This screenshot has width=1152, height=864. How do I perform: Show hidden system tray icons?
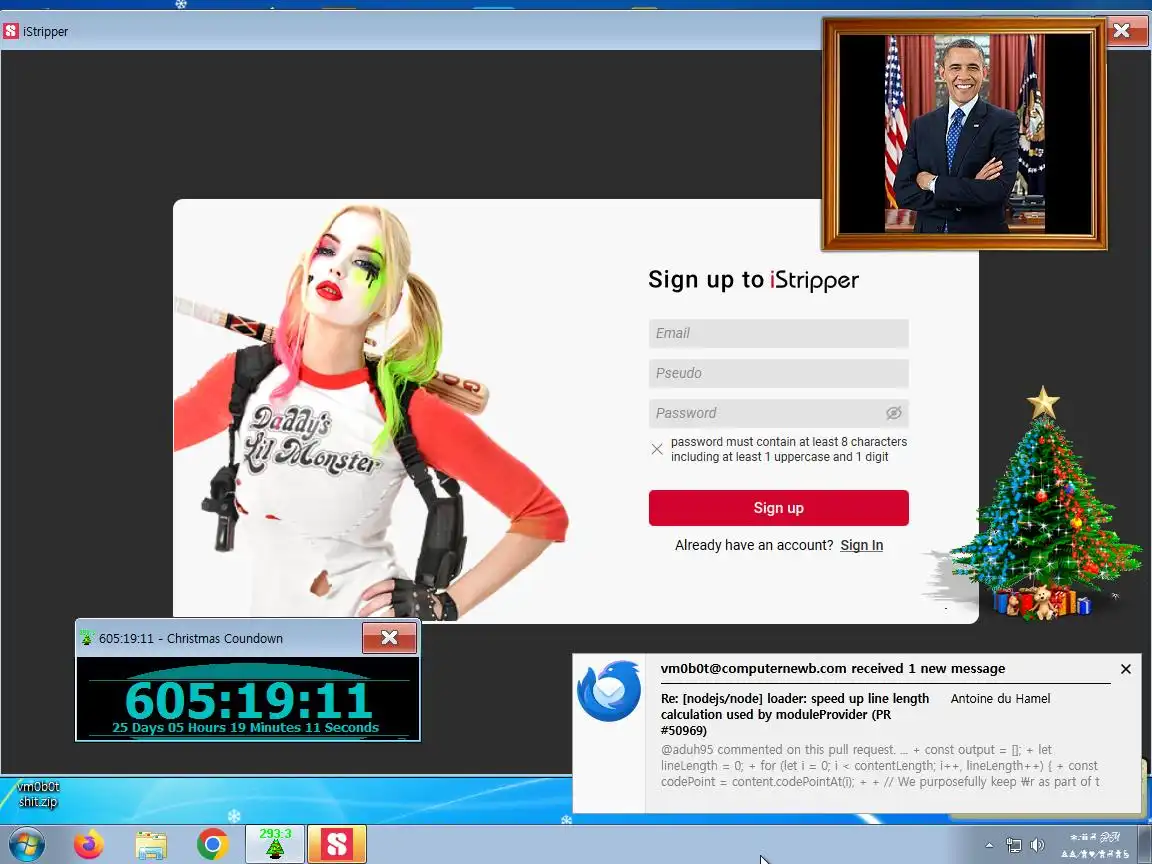pos(989,846)
